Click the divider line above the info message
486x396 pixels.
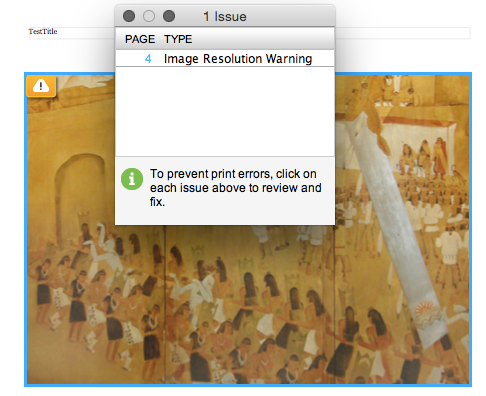click(x=225, y=156)
